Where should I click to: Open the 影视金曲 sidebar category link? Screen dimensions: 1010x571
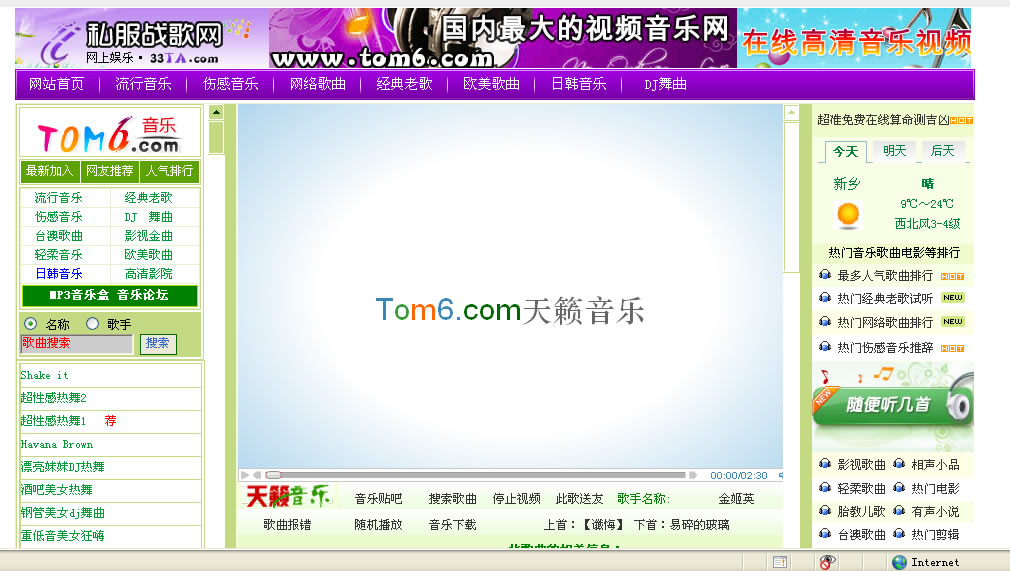pyautogui.click(x=149, y=235)
